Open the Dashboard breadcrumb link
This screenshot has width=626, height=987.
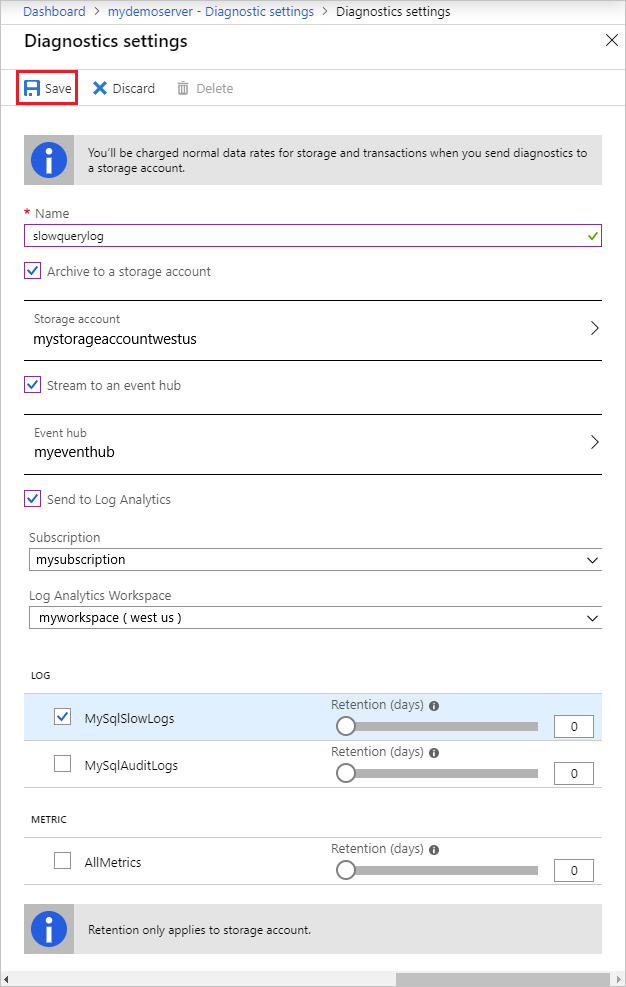point(54,11)
